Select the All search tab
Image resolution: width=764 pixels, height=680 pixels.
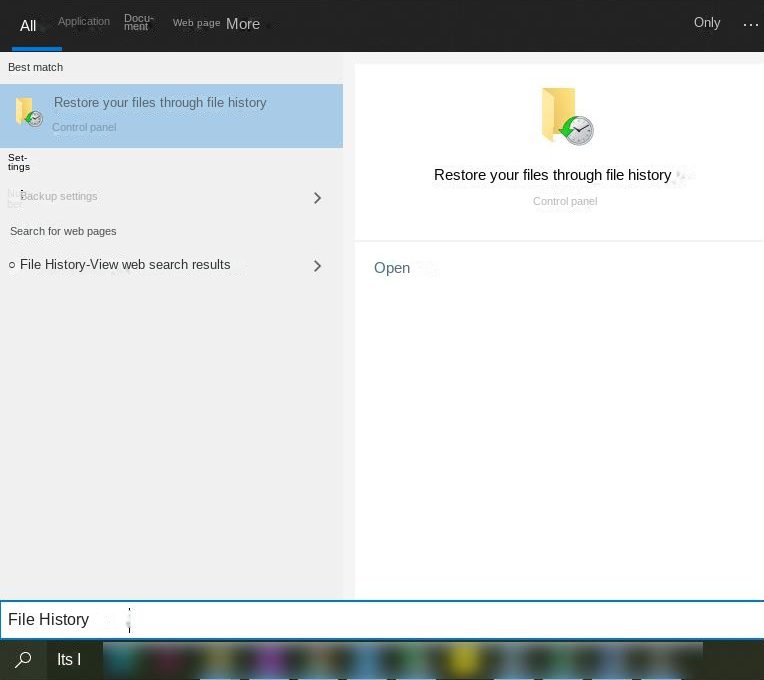tap(28, 26)
